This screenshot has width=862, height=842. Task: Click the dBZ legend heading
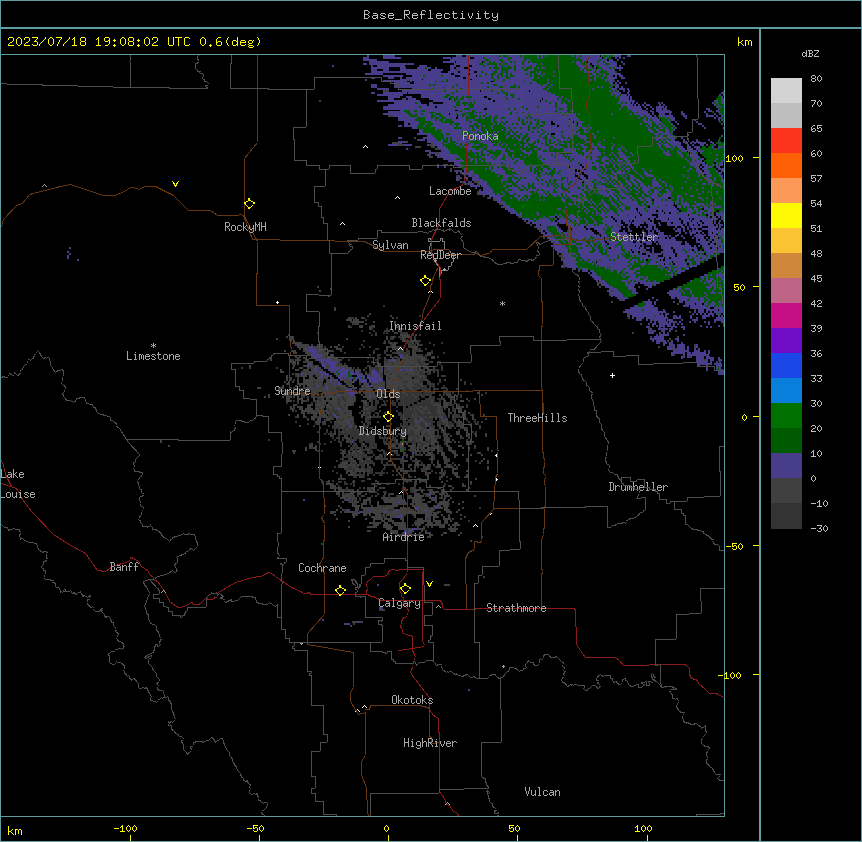tap(810, 53)
